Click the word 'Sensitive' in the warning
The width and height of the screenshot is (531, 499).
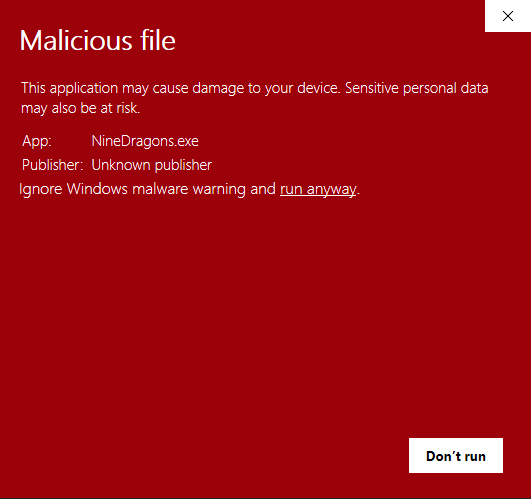372,88
